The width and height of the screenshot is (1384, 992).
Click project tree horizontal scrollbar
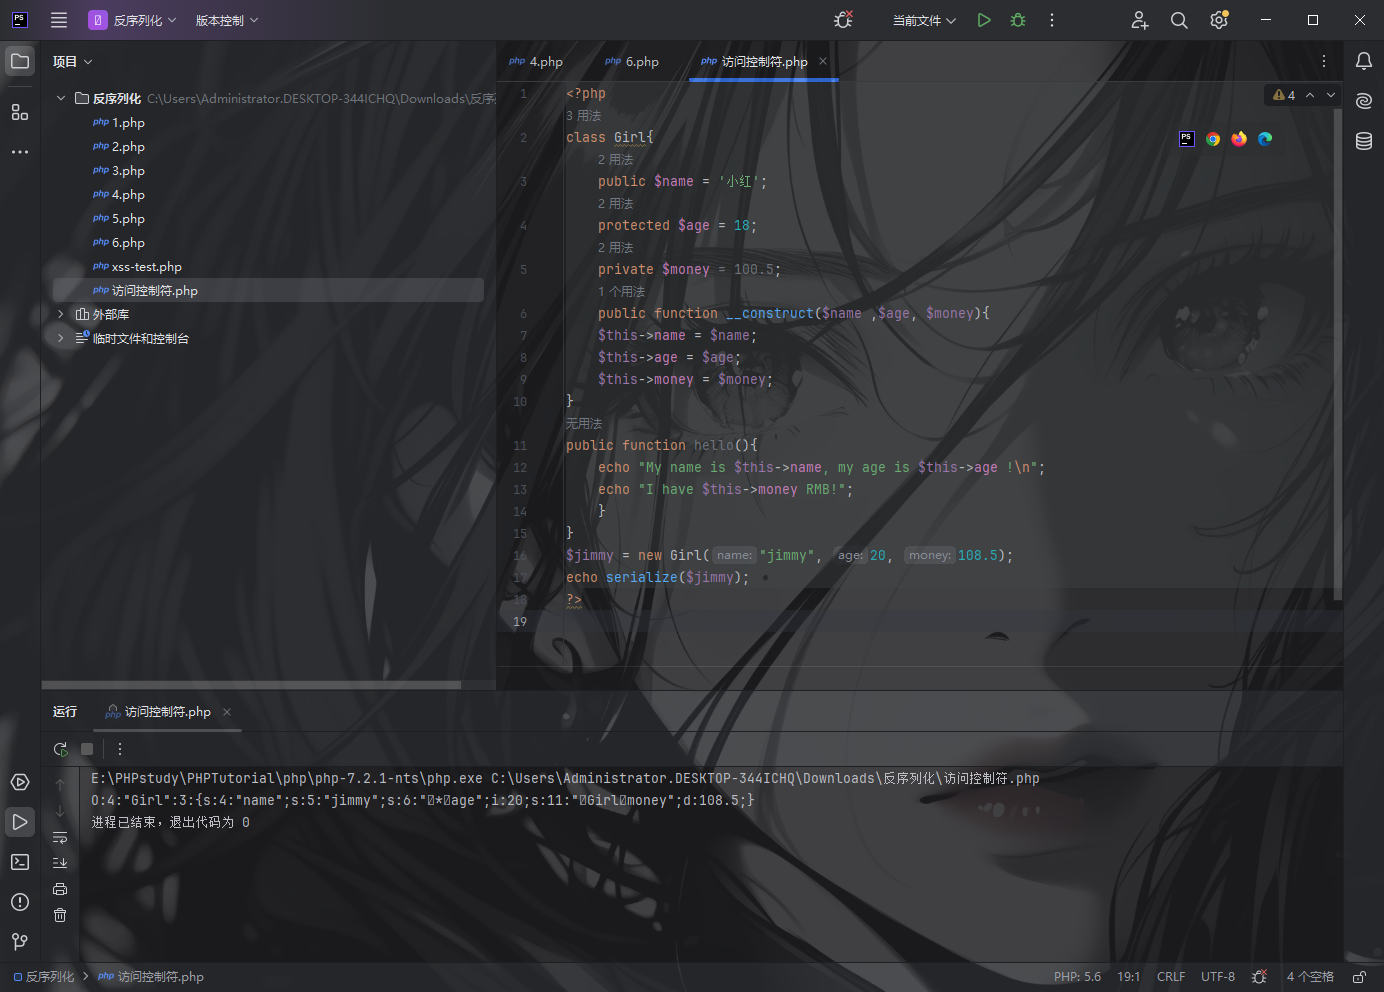pos(251,685)
